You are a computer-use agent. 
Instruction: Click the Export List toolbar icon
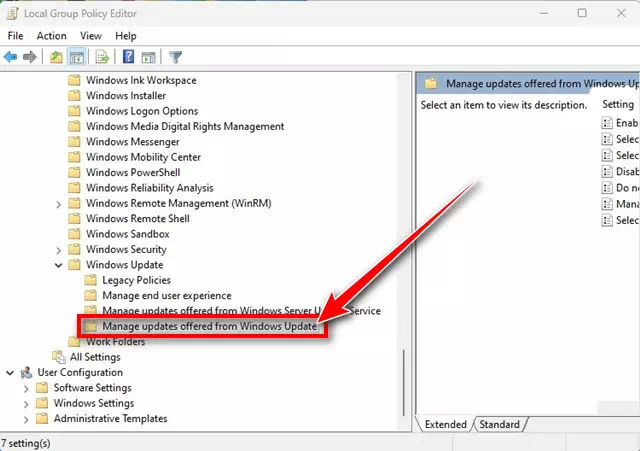tap(102, 57)
